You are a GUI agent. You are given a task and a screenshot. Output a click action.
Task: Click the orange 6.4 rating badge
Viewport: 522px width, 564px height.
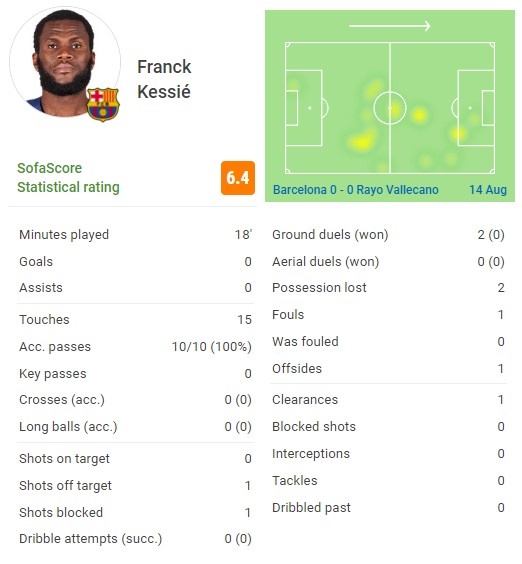(x=238, y=178)
